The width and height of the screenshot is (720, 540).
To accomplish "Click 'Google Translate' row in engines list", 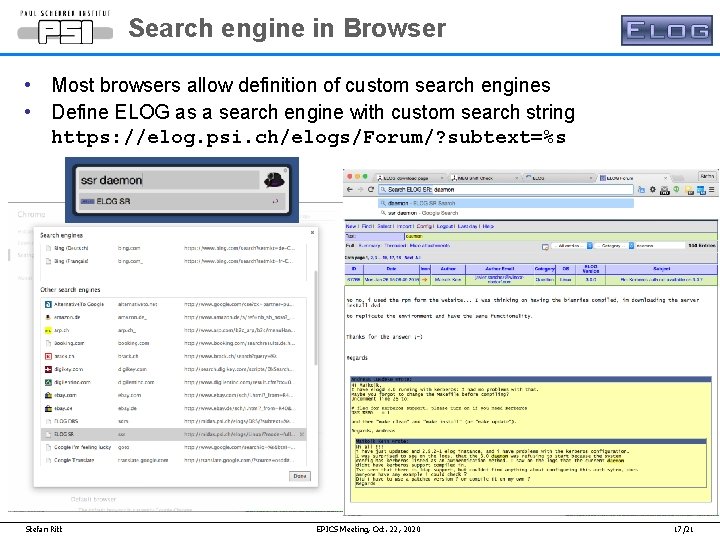I will (174, 460).
